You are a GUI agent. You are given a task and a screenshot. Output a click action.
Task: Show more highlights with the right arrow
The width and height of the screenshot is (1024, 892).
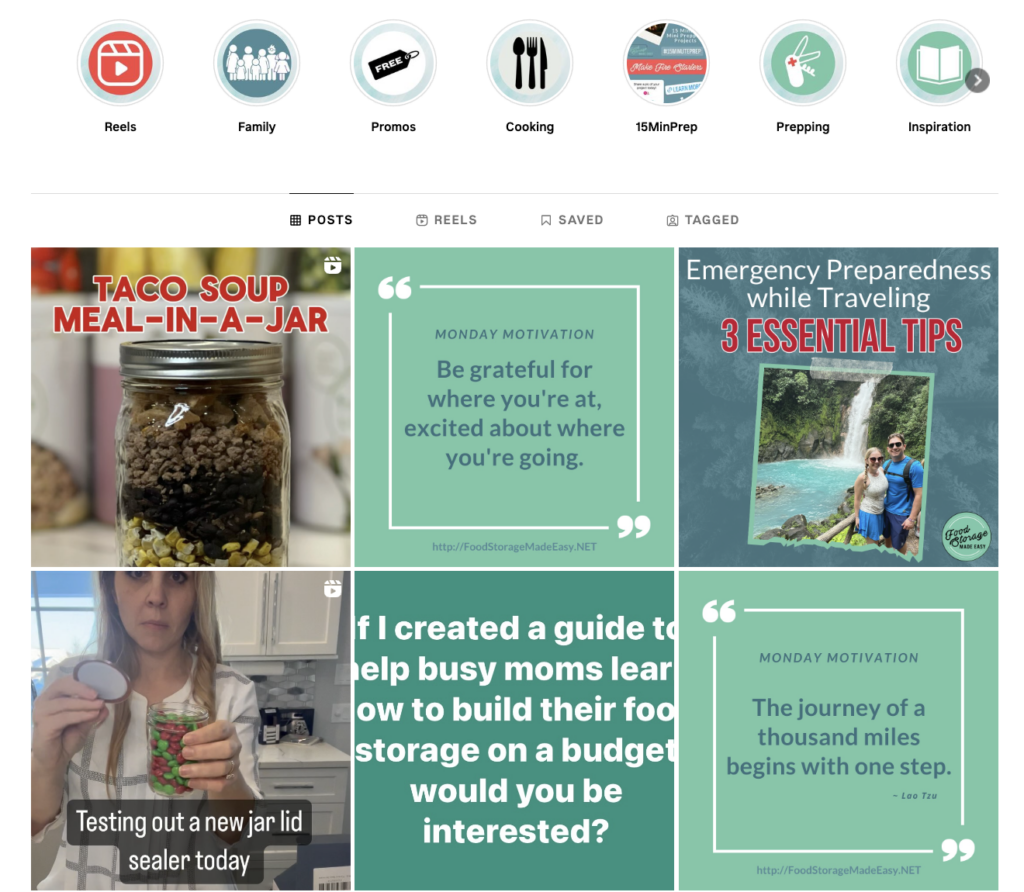click(x=978, y=81)
